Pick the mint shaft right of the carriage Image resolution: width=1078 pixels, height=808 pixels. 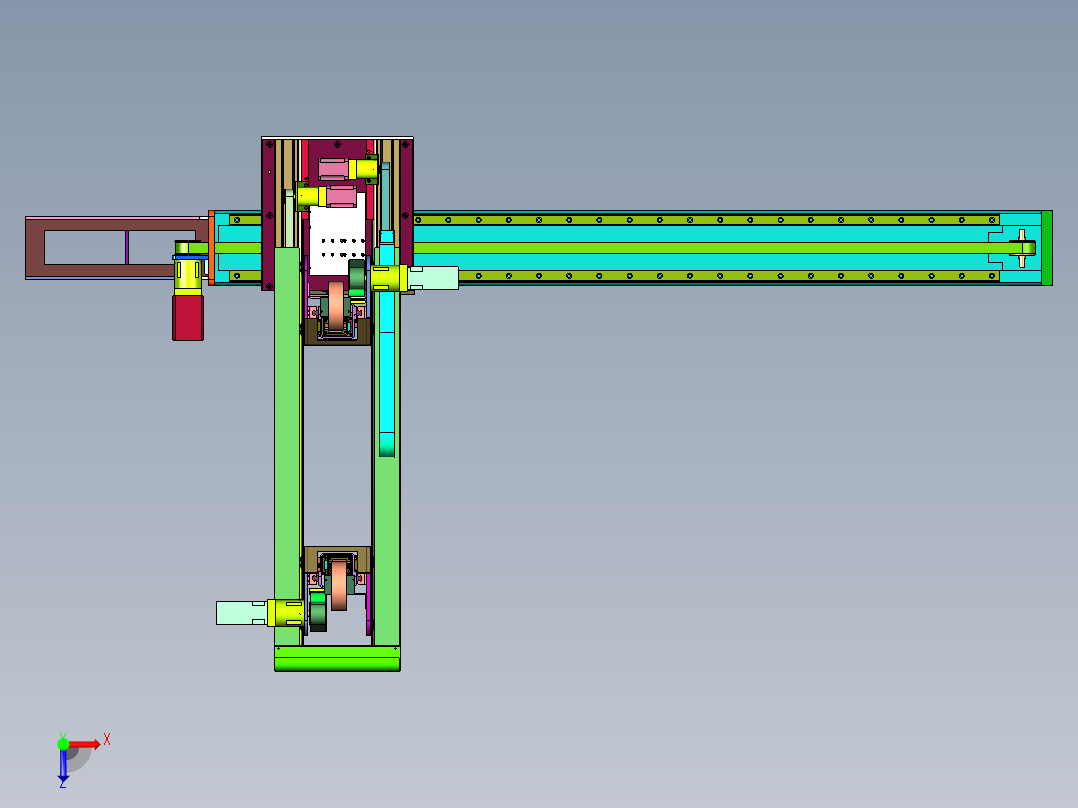point(433,278)
